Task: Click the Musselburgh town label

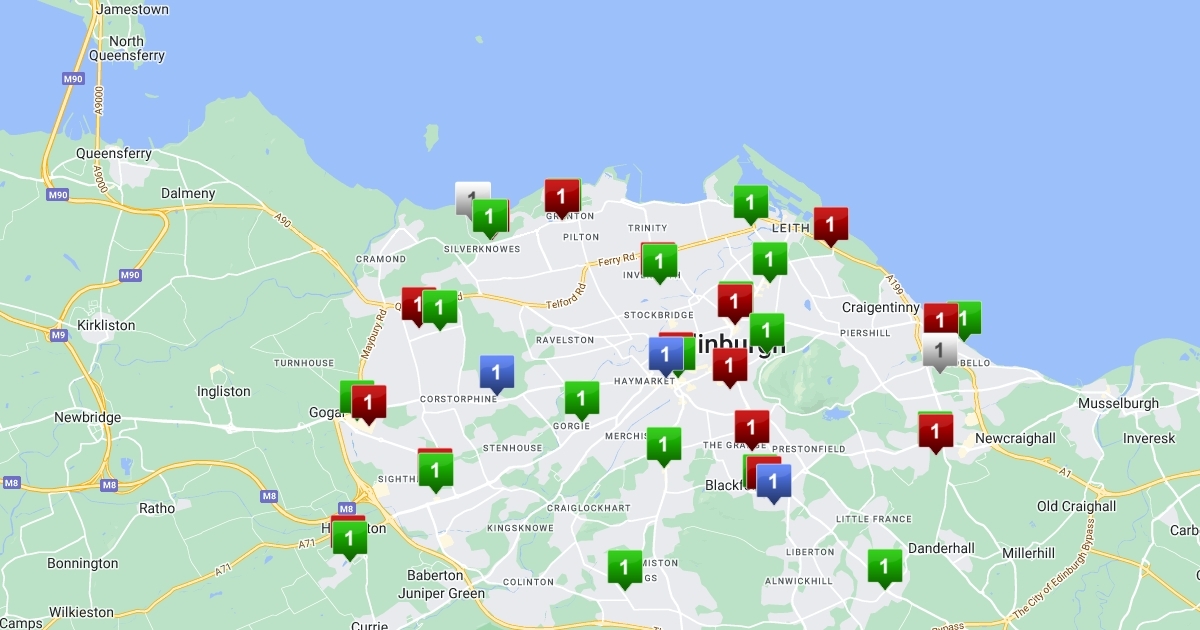Action: pos(1118,404)
